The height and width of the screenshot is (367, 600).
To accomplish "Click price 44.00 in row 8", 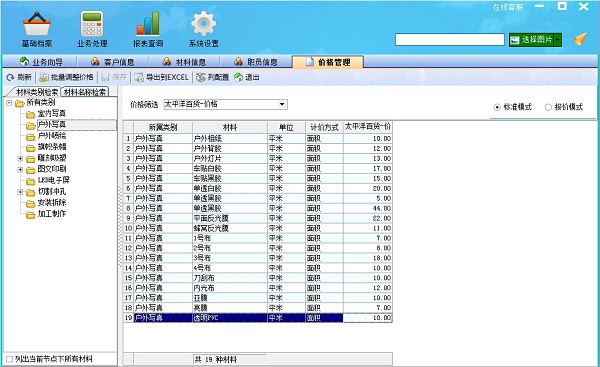I will [x=368, y=208].
